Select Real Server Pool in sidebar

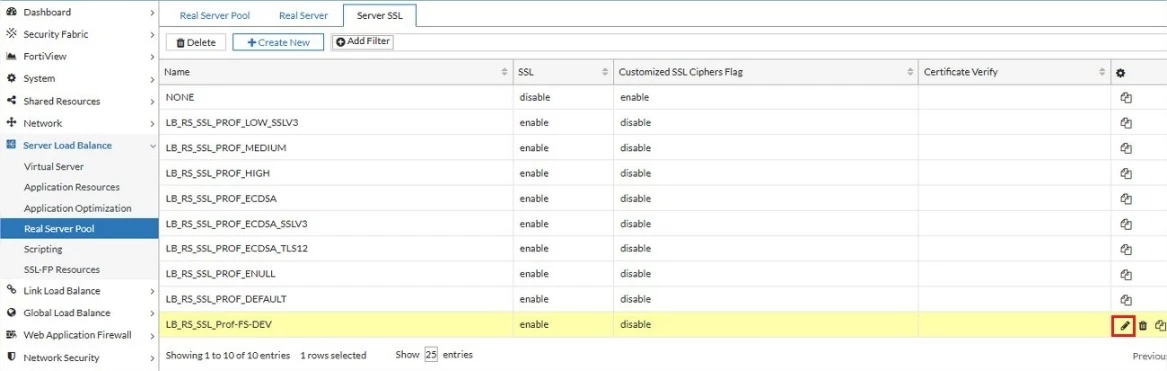(x=79, y=229)
